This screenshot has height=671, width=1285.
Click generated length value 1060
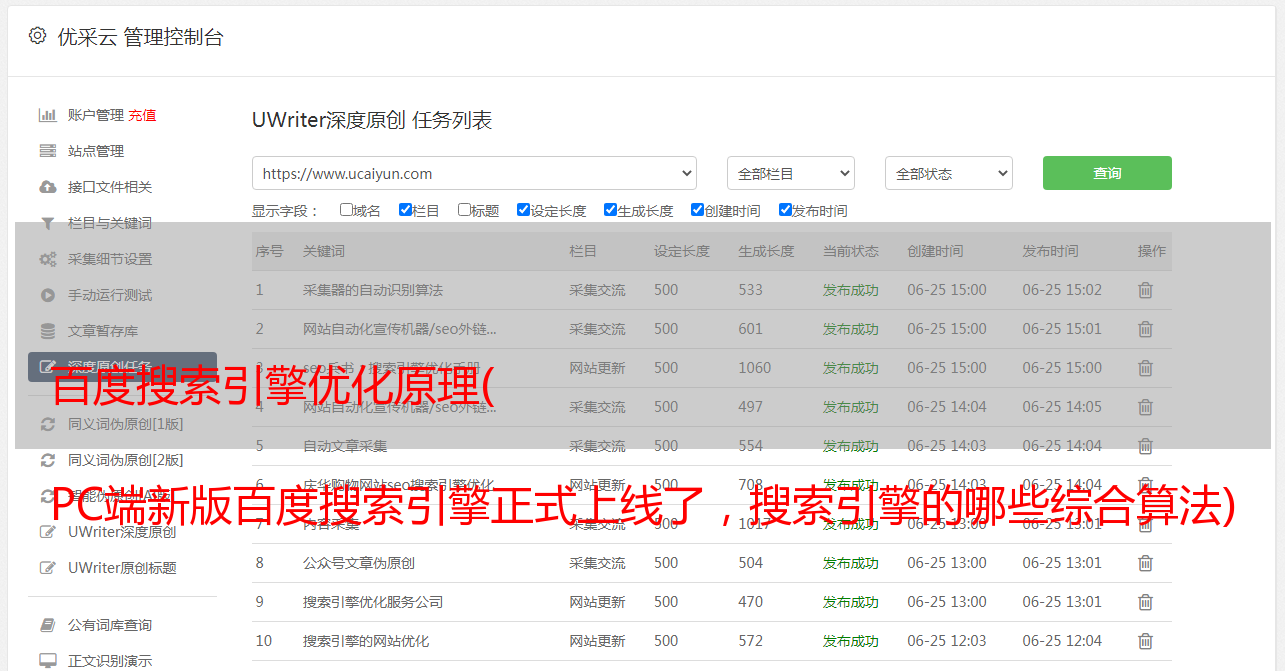coord(755,368)
